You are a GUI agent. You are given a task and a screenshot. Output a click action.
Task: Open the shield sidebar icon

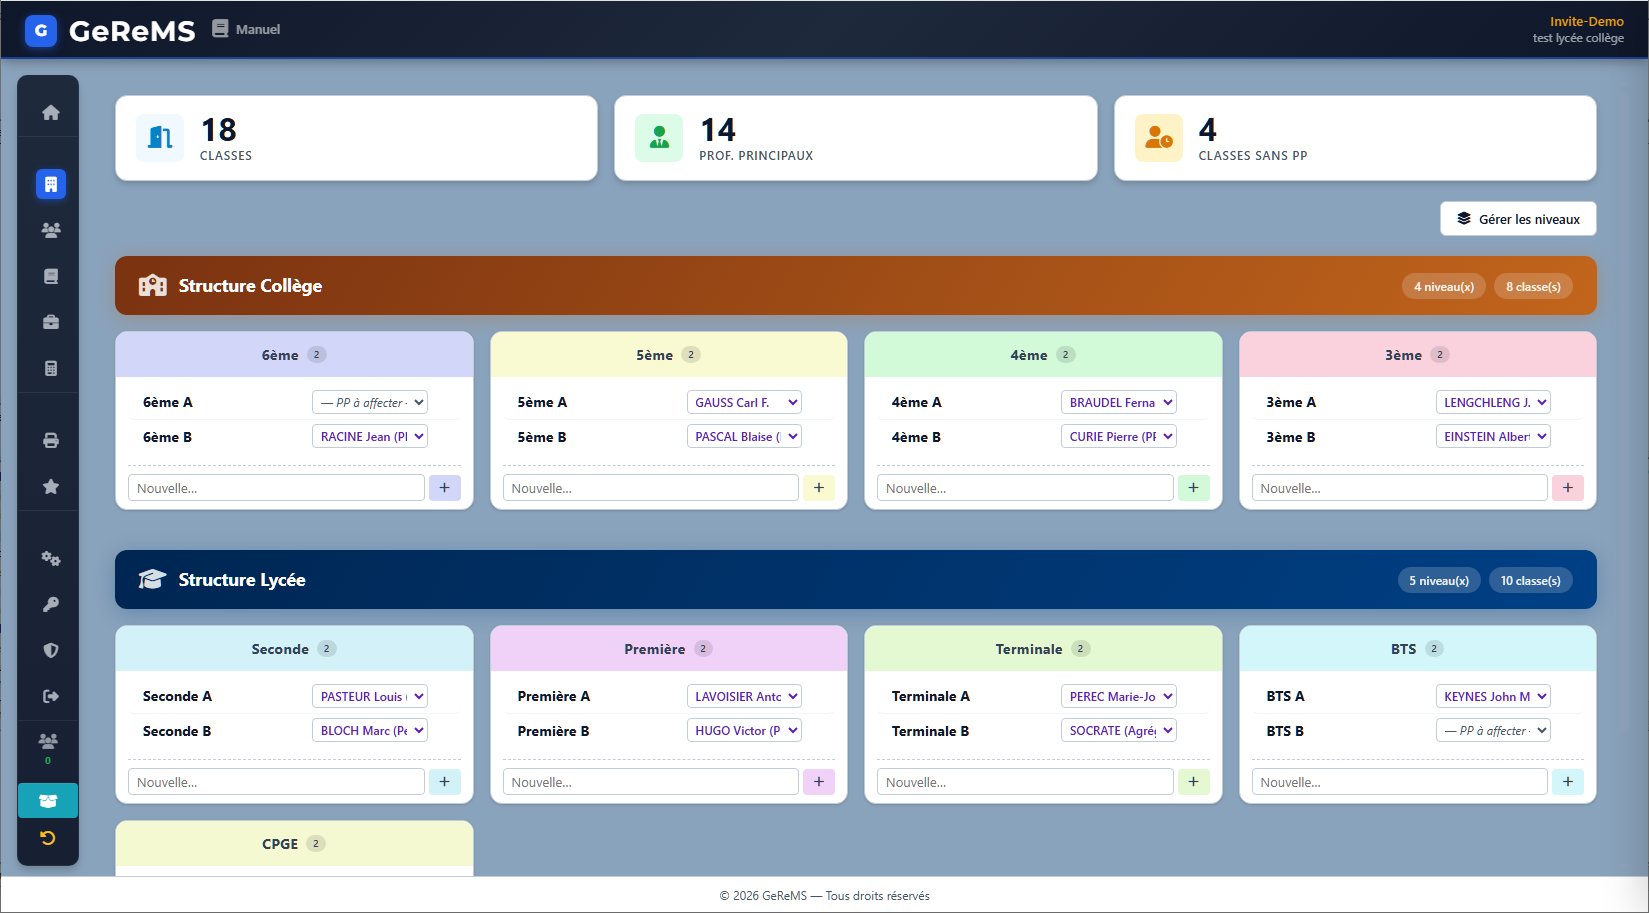click(x=50, y=650)
